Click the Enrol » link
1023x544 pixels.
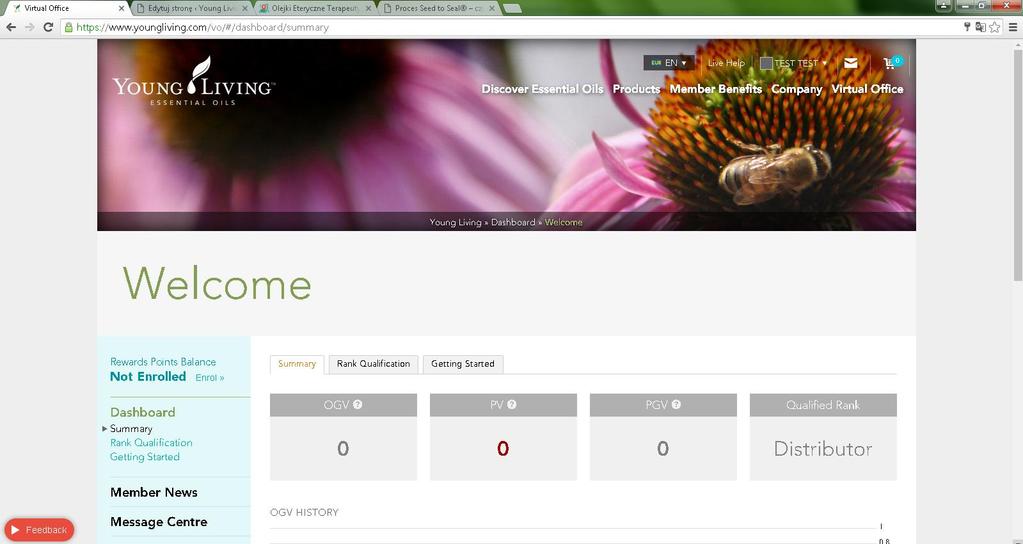coord(209,378)
